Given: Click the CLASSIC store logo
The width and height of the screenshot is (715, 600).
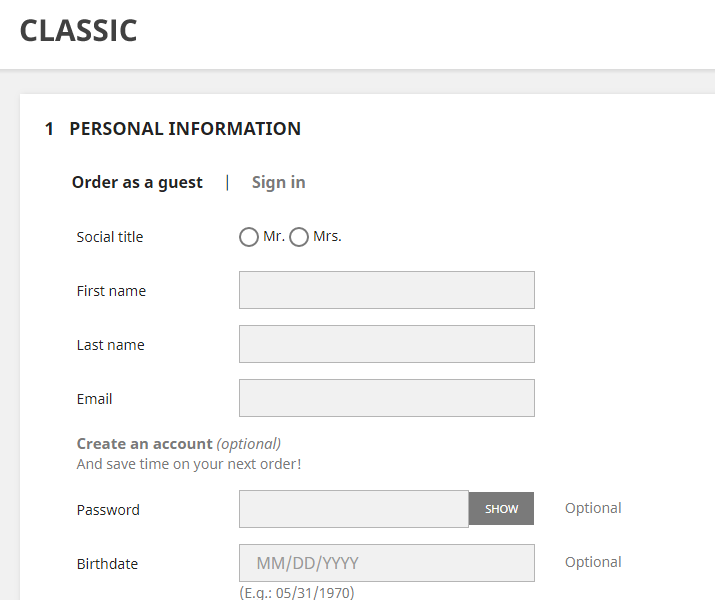Looking at the screenshot, I should (78, 31).
